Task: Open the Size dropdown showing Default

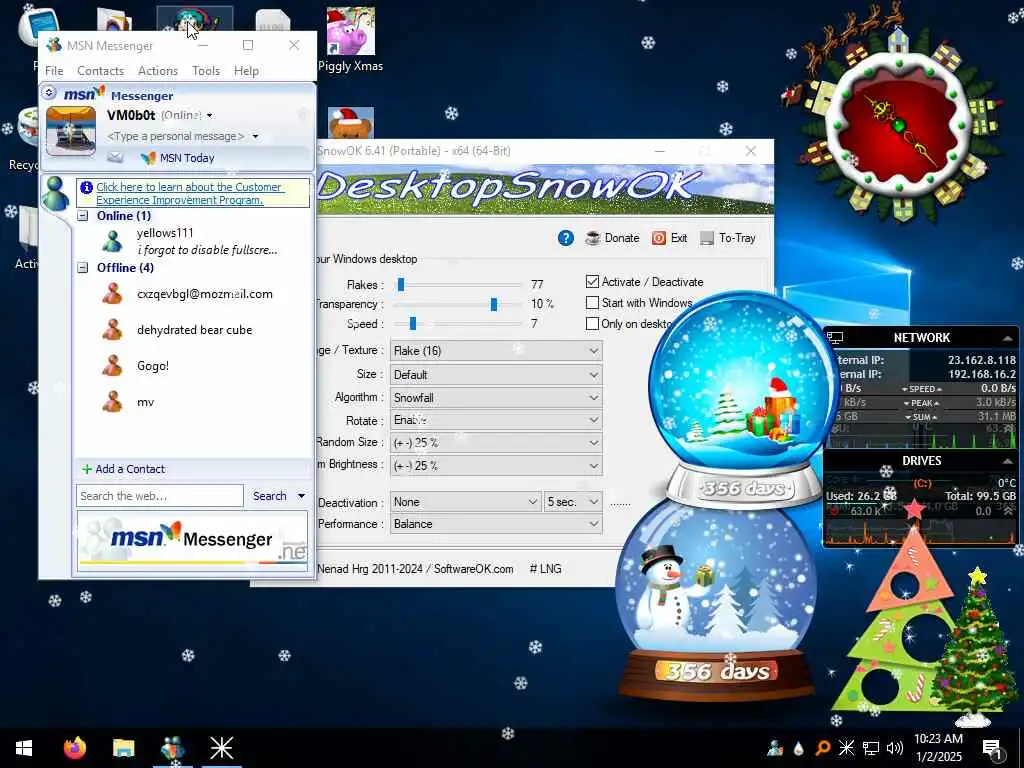Action: (x=496, y=374)
